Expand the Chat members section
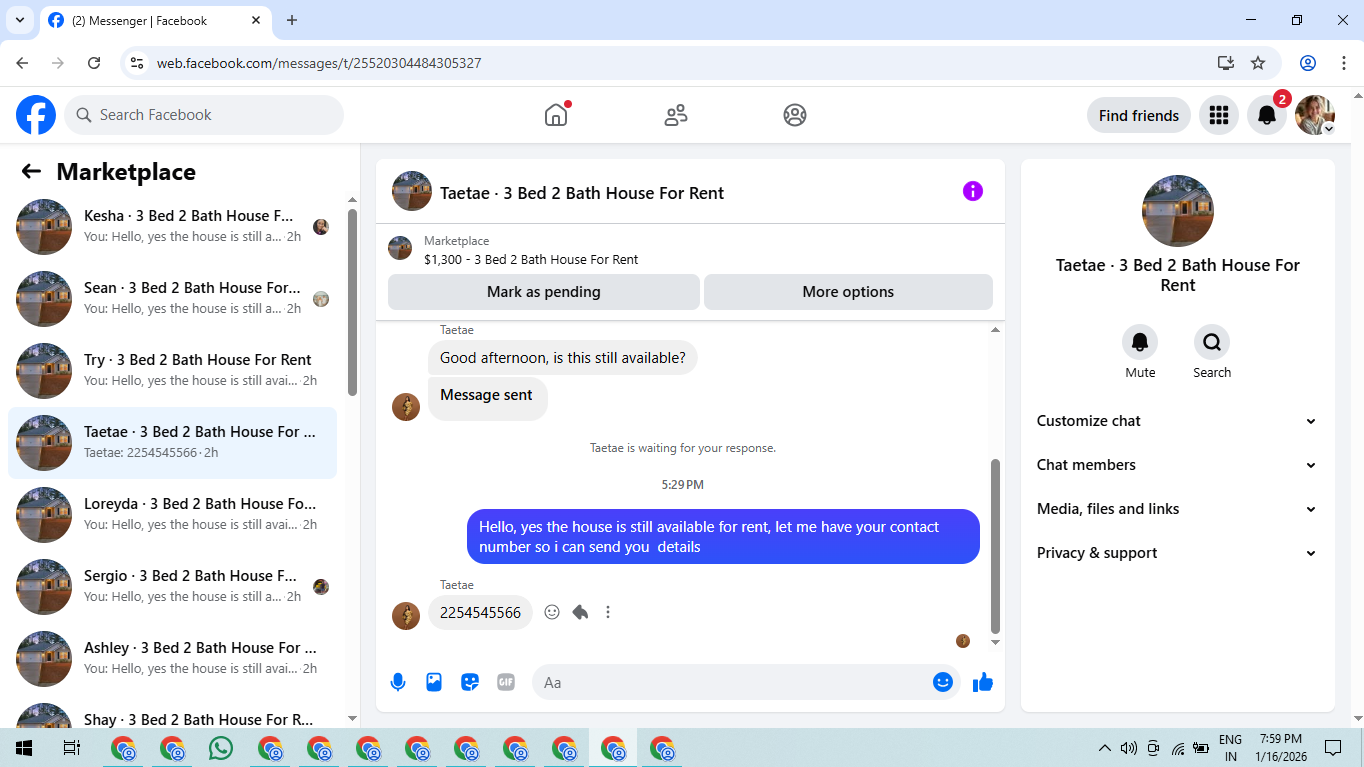The height and width of the screenshot is (767, 1364). 1177,465
